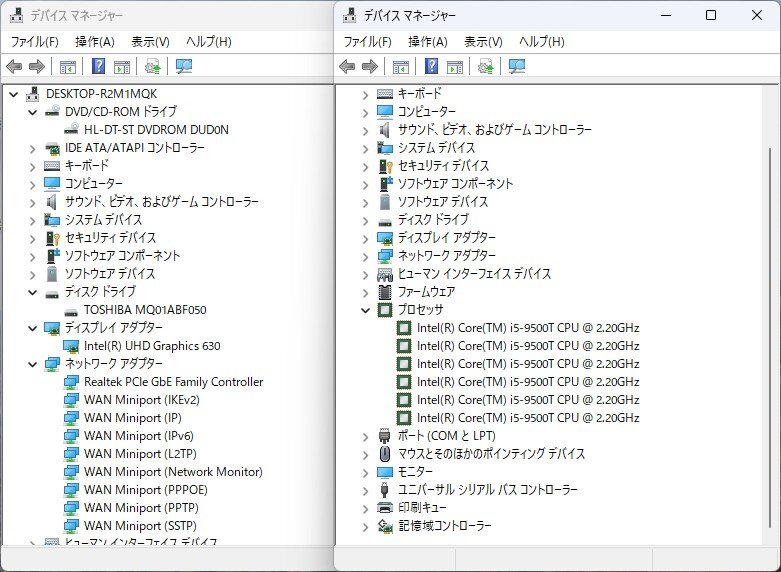This screenshot has width=781, height=572.
Task: Select last Intel Core i5-9500T processor entry
Action: tap(528, 418)
